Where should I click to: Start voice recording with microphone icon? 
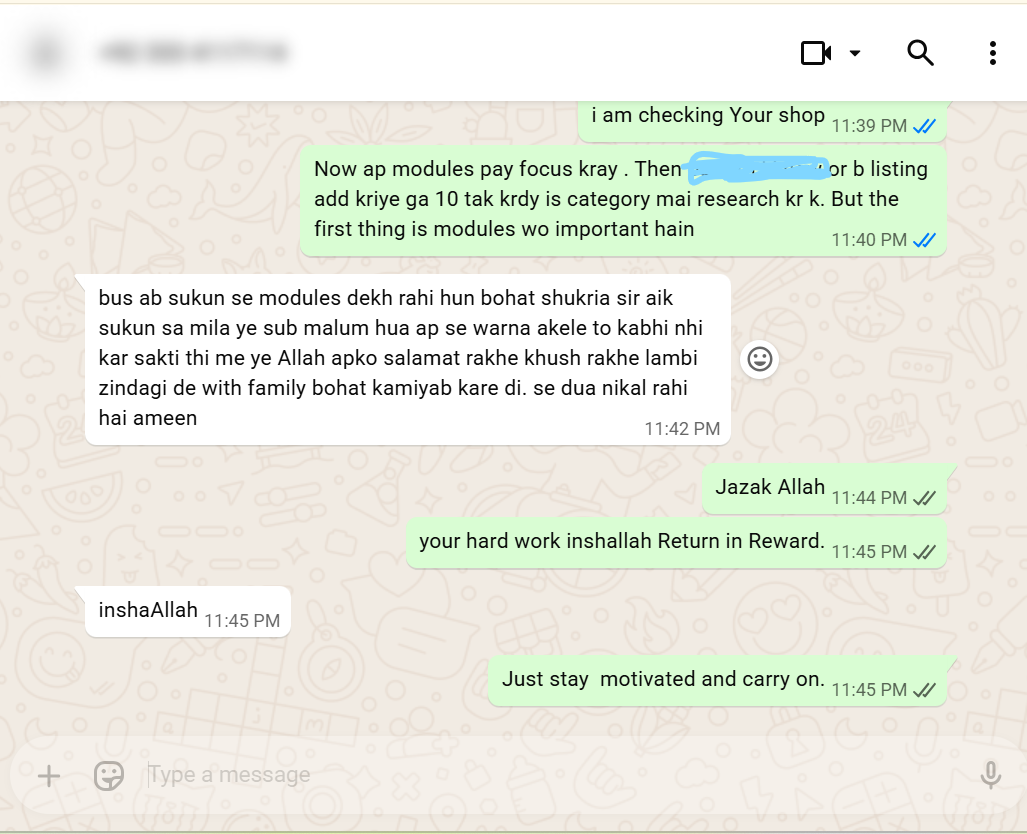990,775
